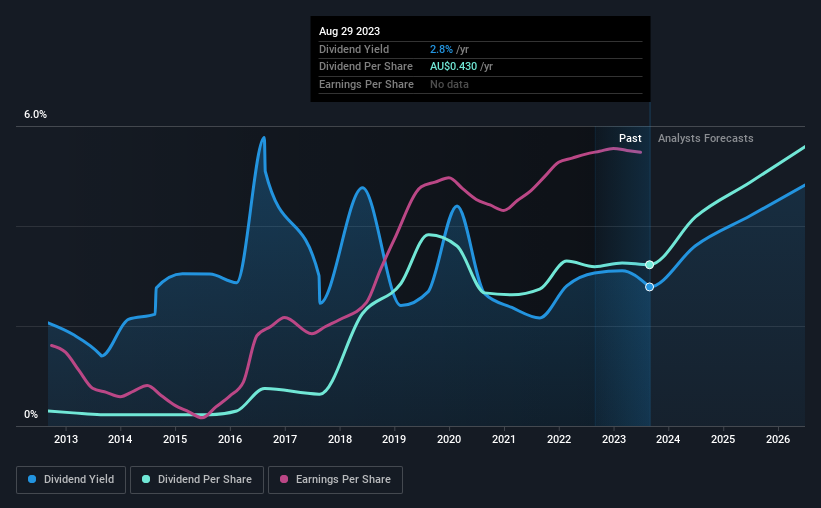Click the 2025 x-axis label
The width and height of the screenshot is (821, 508).
coord(723,439)
